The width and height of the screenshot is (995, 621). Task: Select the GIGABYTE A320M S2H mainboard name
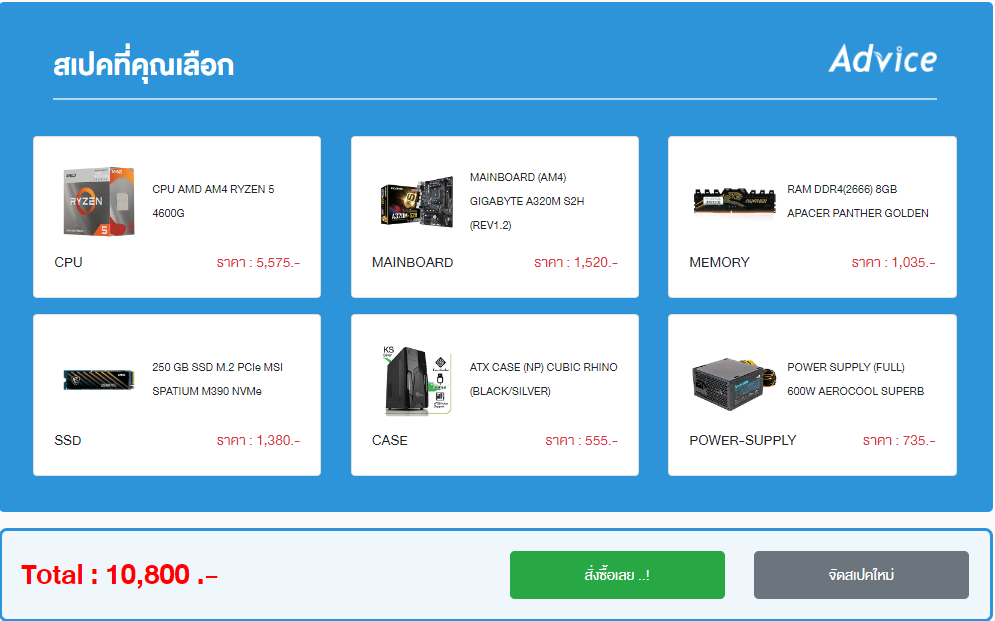(x=527, y=201)
